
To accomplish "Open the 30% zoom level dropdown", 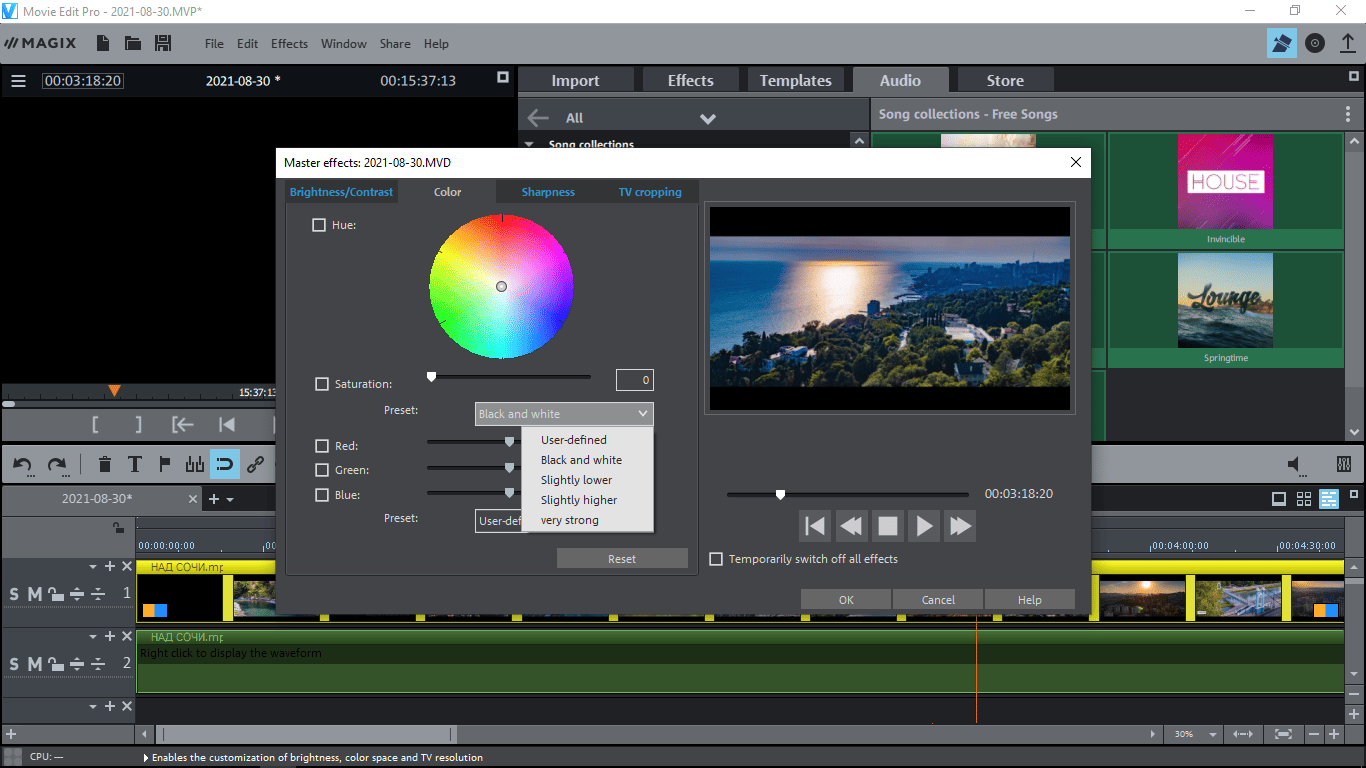I will [x=1214, y=734].
